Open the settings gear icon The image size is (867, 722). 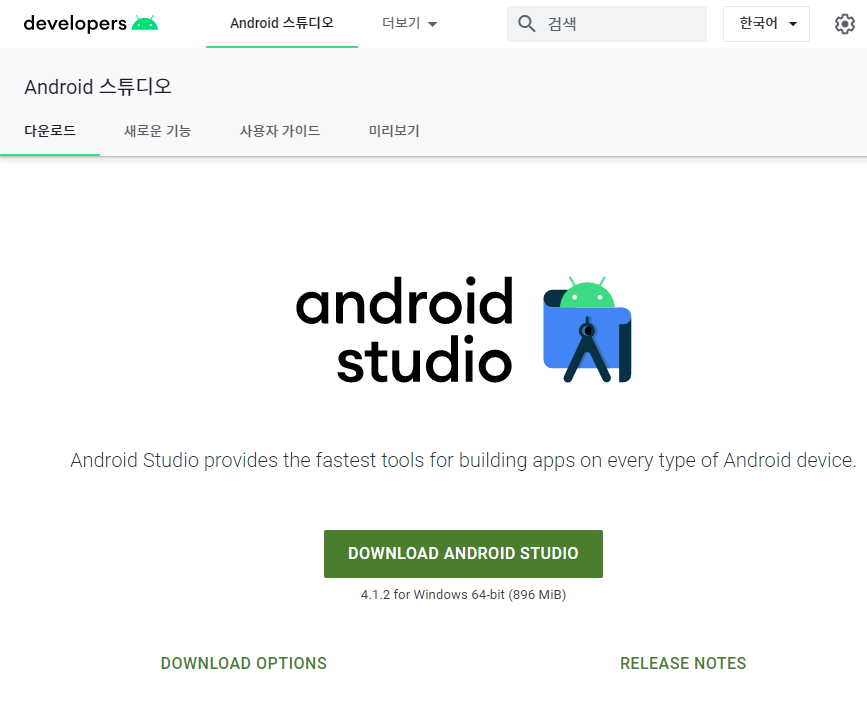[844, 24]
